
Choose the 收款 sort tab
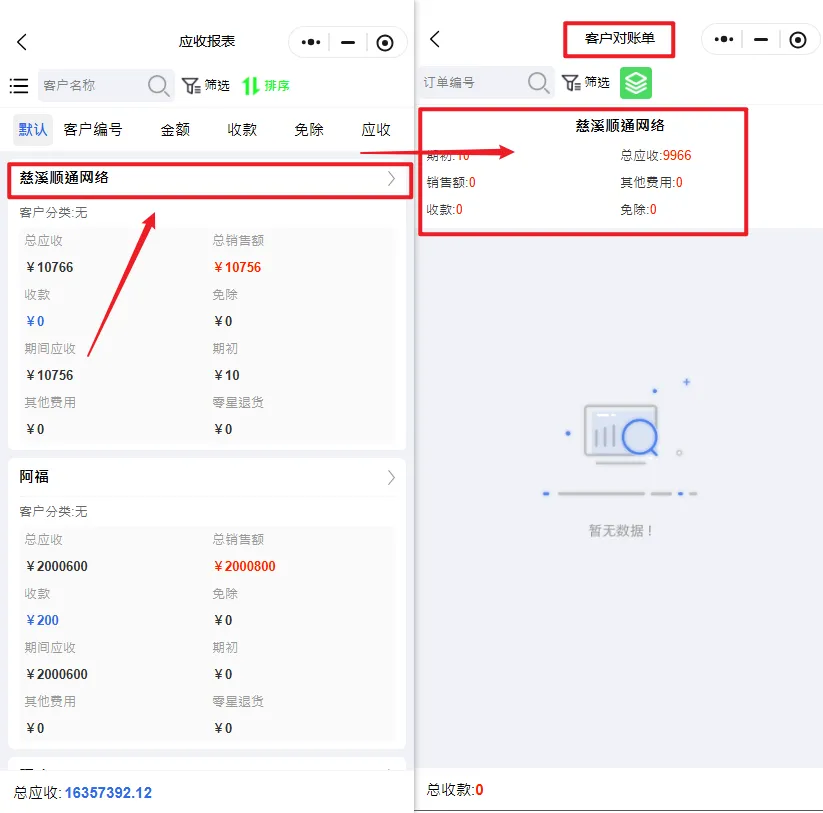click(x=242, y=129)
